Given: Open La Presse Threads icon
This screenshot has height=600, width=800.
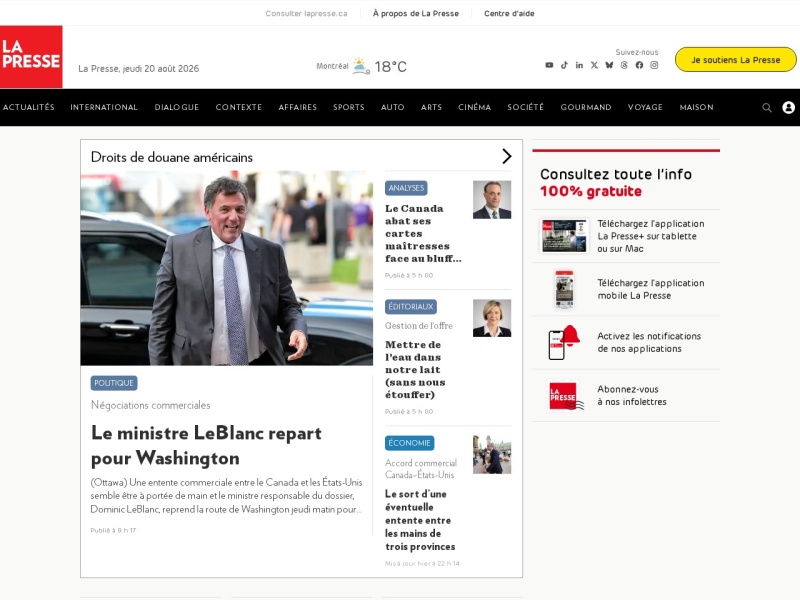Looking at the screenshot, I should coord(624,65).
